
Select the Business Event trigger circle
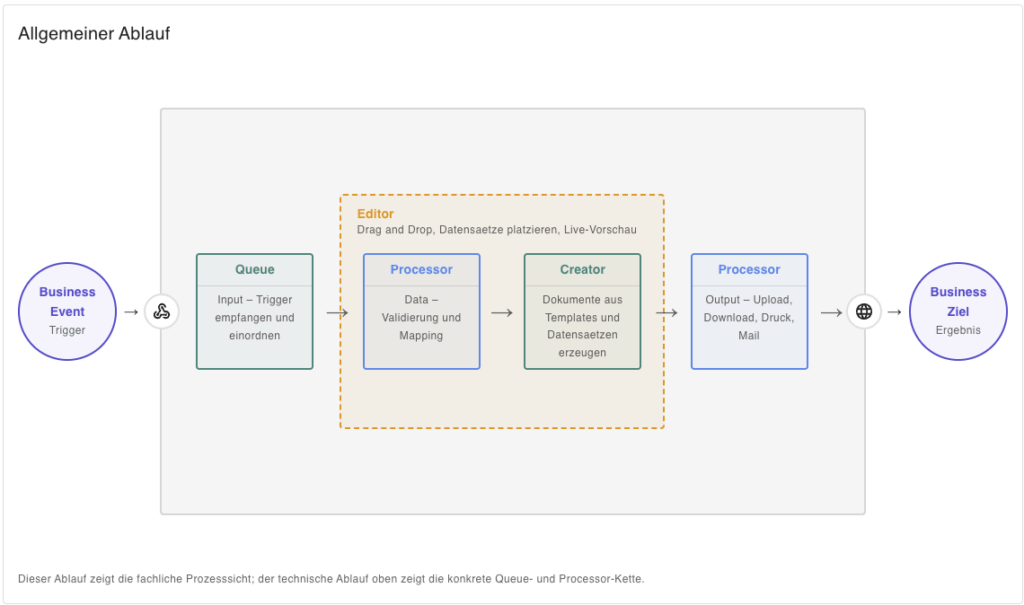[x=67, y=312]
